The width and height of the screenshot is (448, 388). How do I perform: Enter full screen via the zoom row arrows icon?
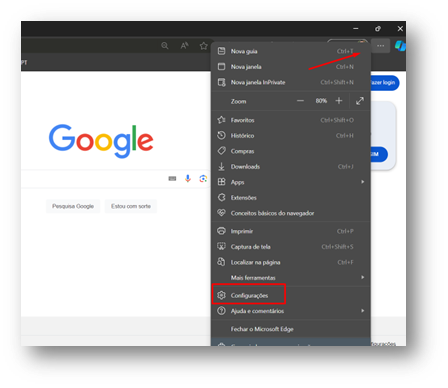pyautogui.click(x=360, y=101)
